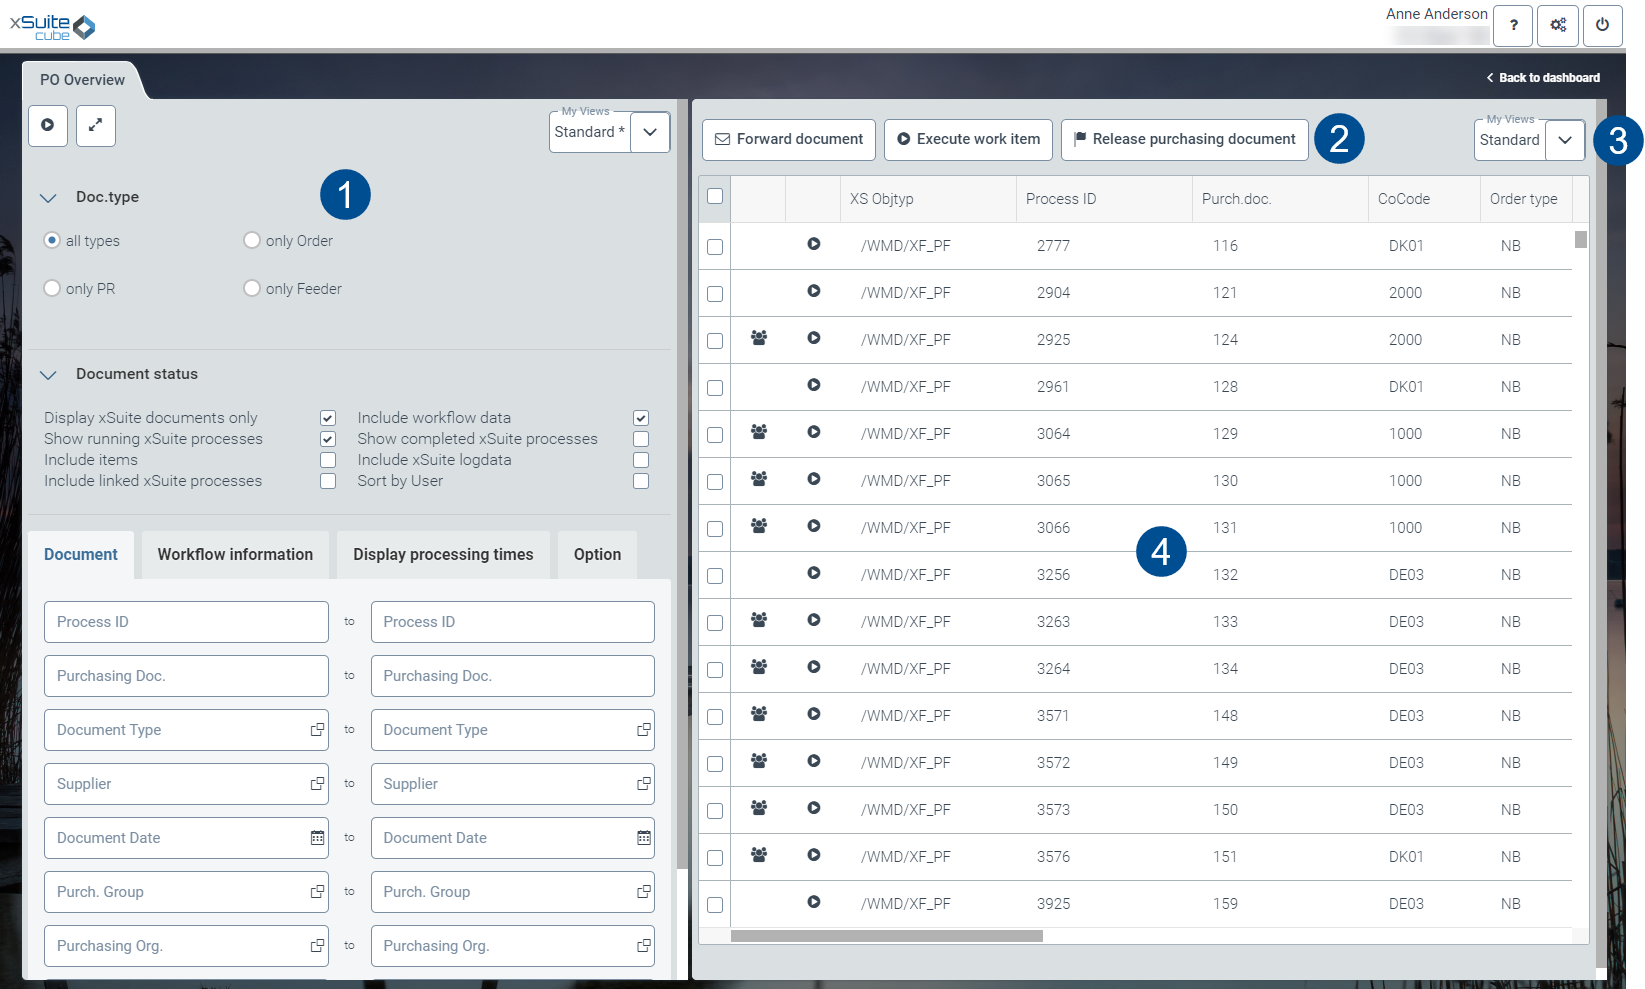Open the results table My Views dropdown
Image resolution: width=1645 pixels, height=989 pixels.
[x=1565, y=141]
